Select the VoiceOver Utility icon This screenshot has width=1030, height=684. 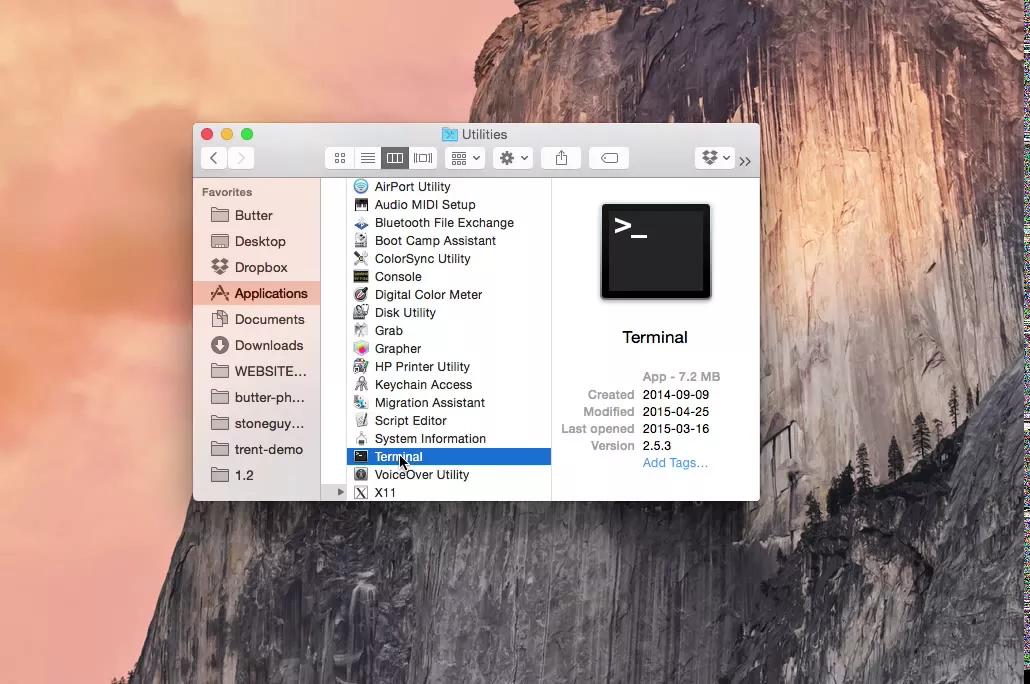[x=361, y=474]
